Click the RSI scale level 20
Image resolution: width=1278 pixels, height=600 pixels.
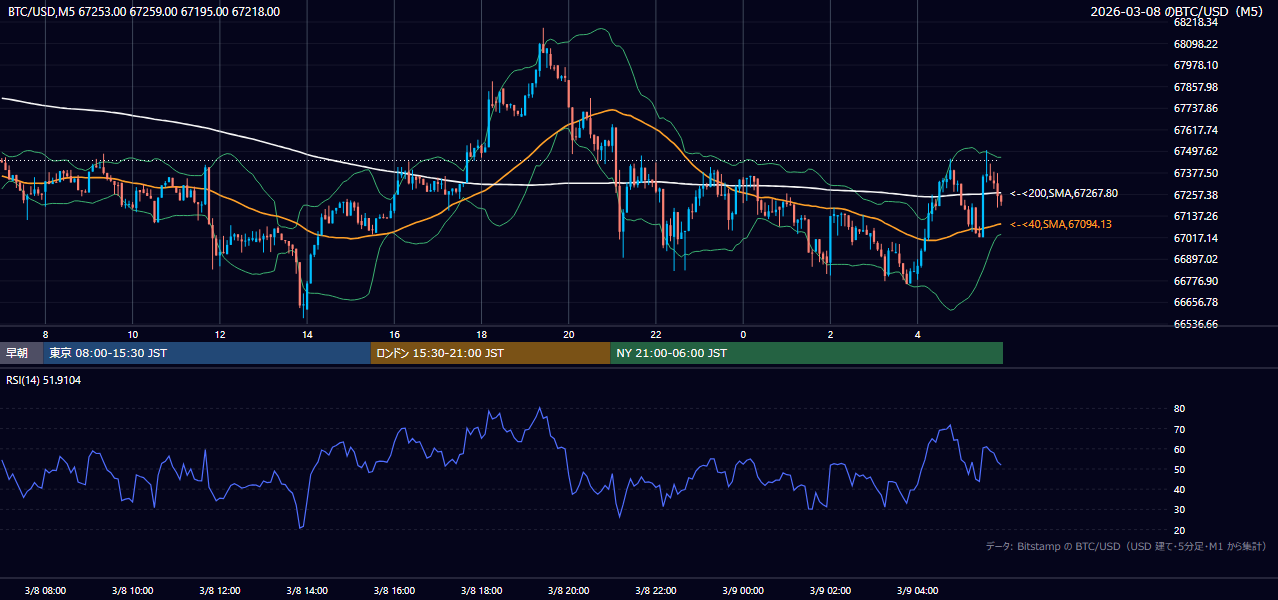pos(1179,530)
